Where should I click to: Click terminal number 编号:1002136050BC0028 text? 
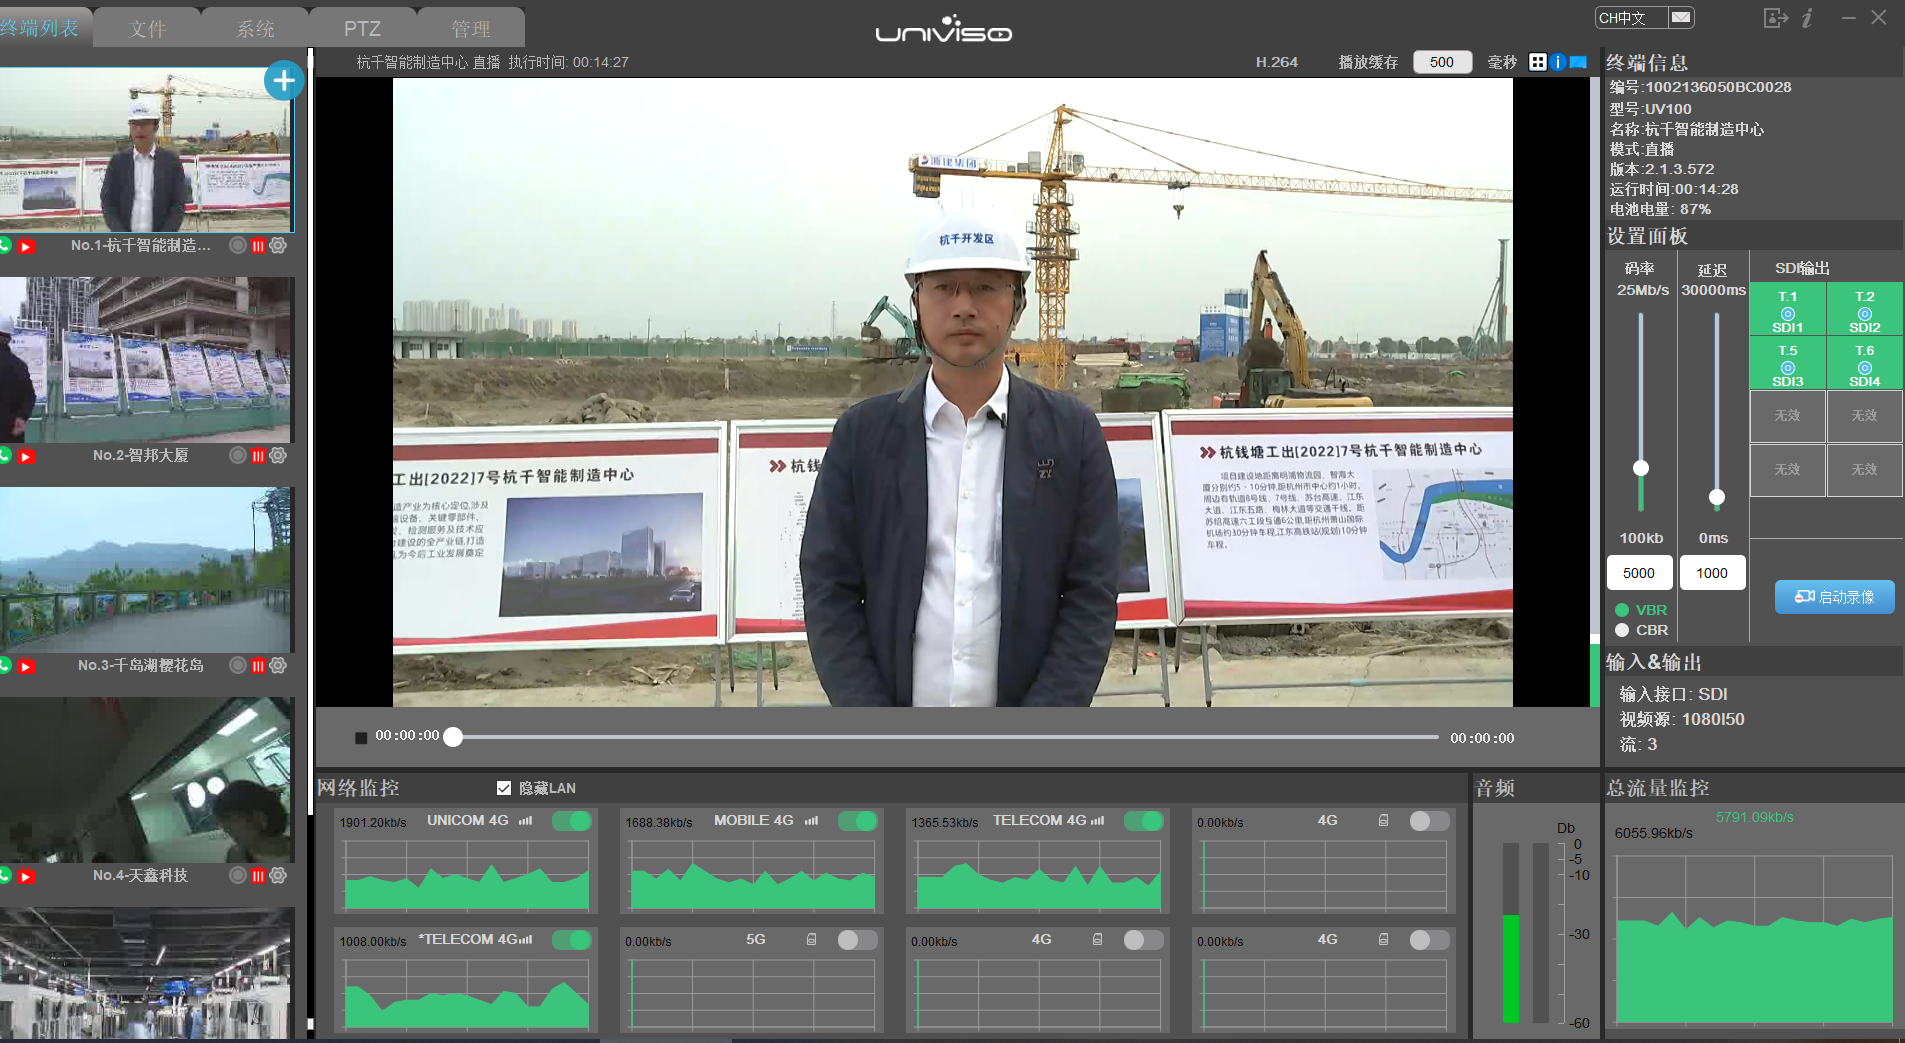(1700, 87)
